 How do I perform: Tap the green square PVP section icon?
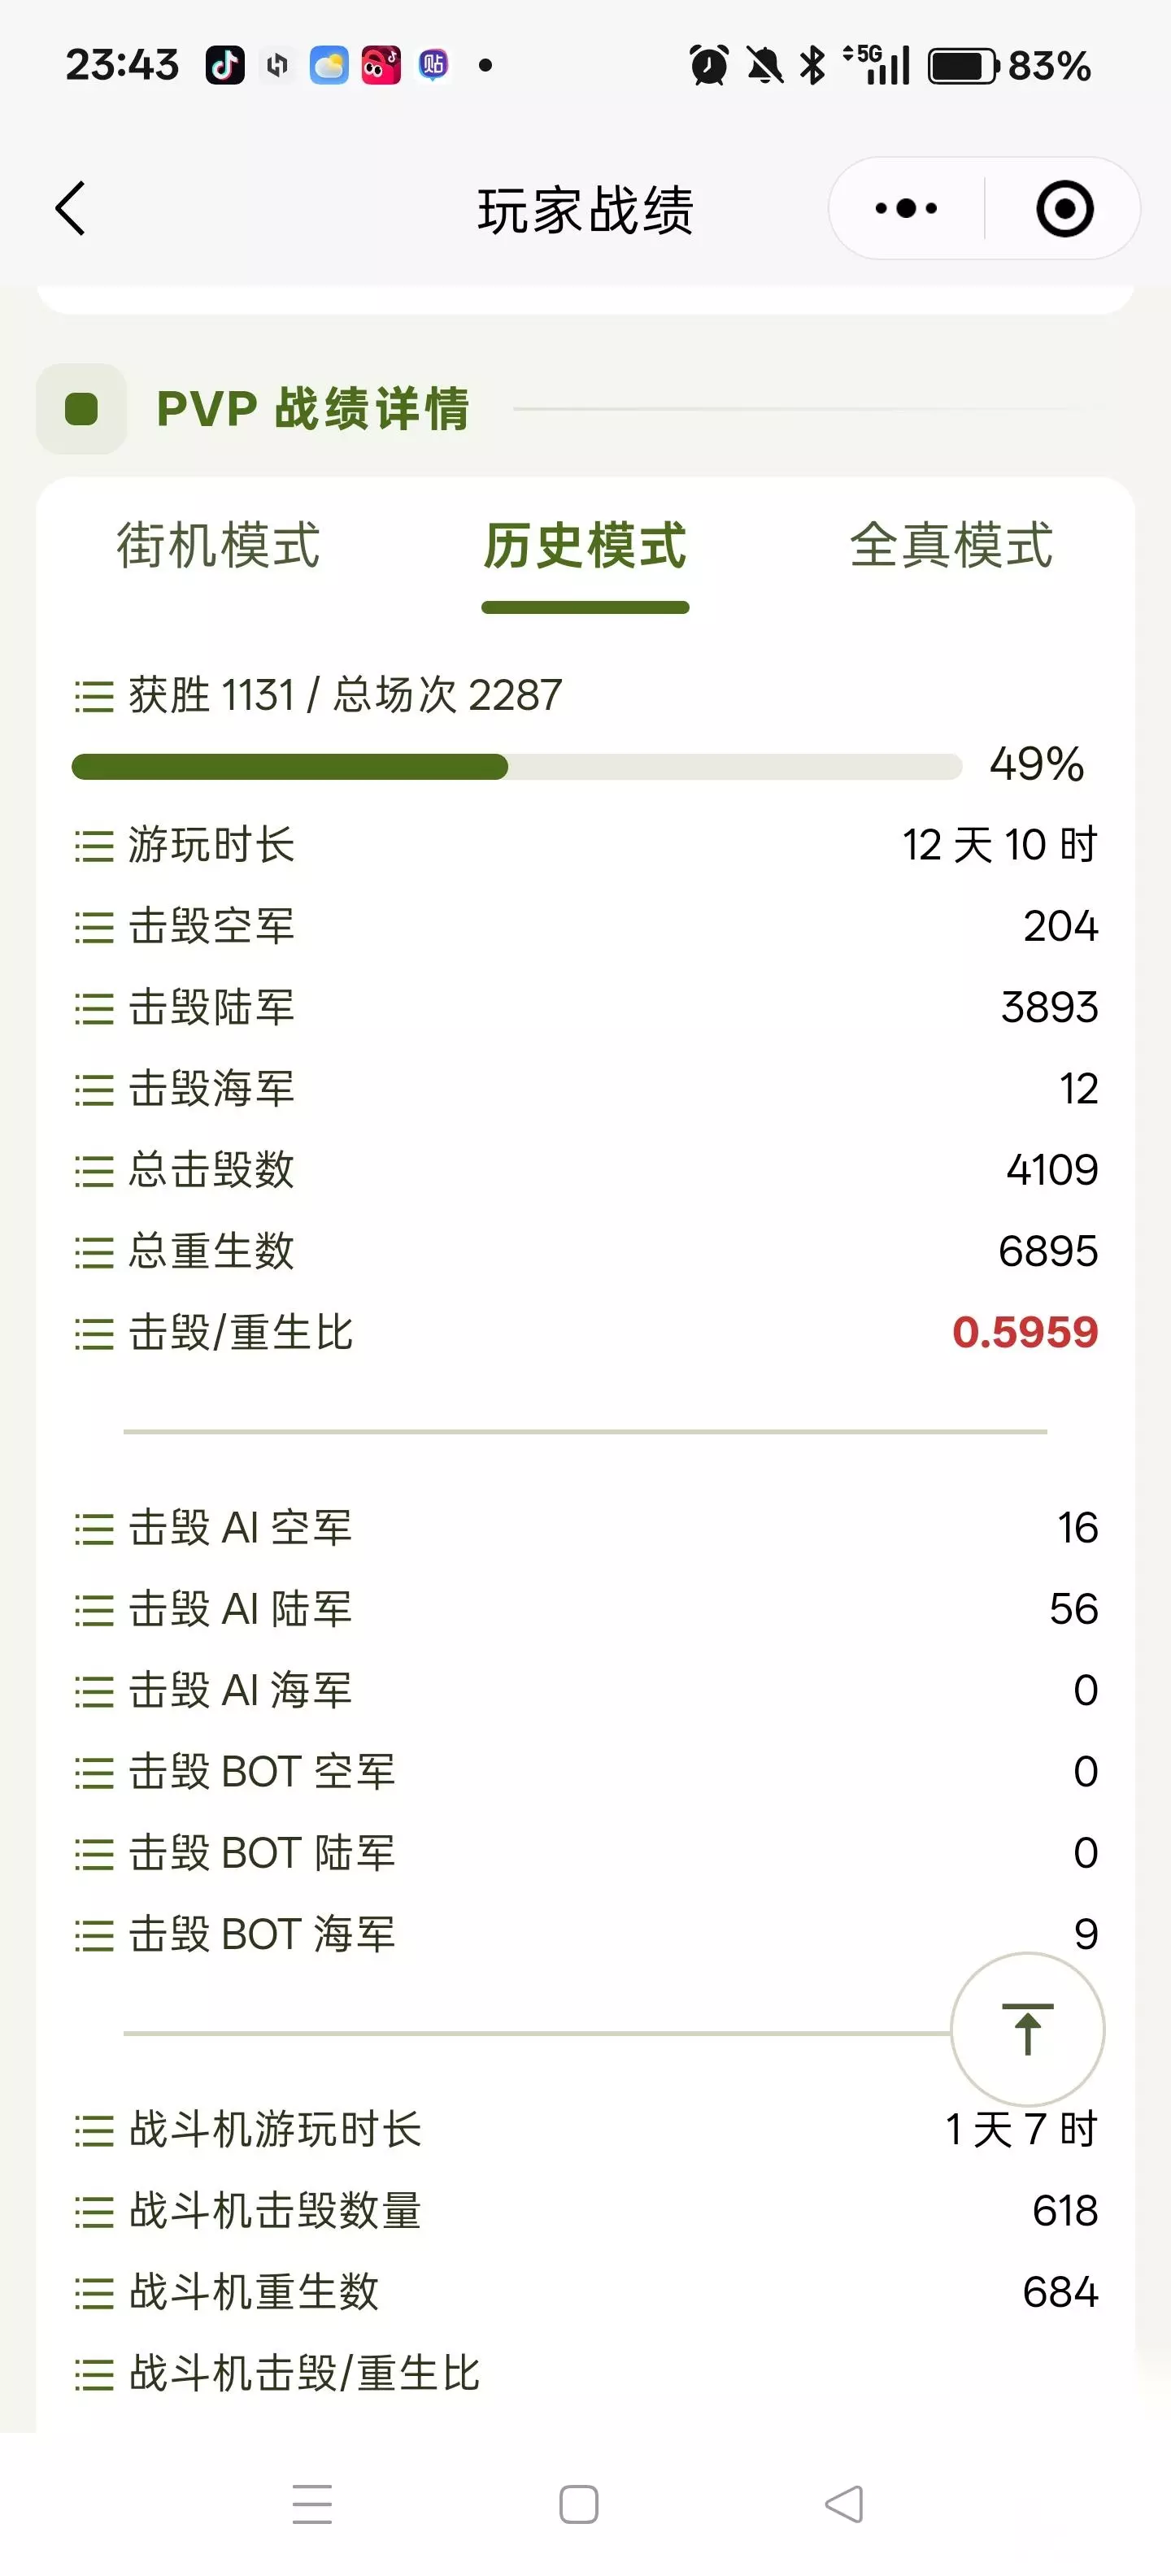81,409
